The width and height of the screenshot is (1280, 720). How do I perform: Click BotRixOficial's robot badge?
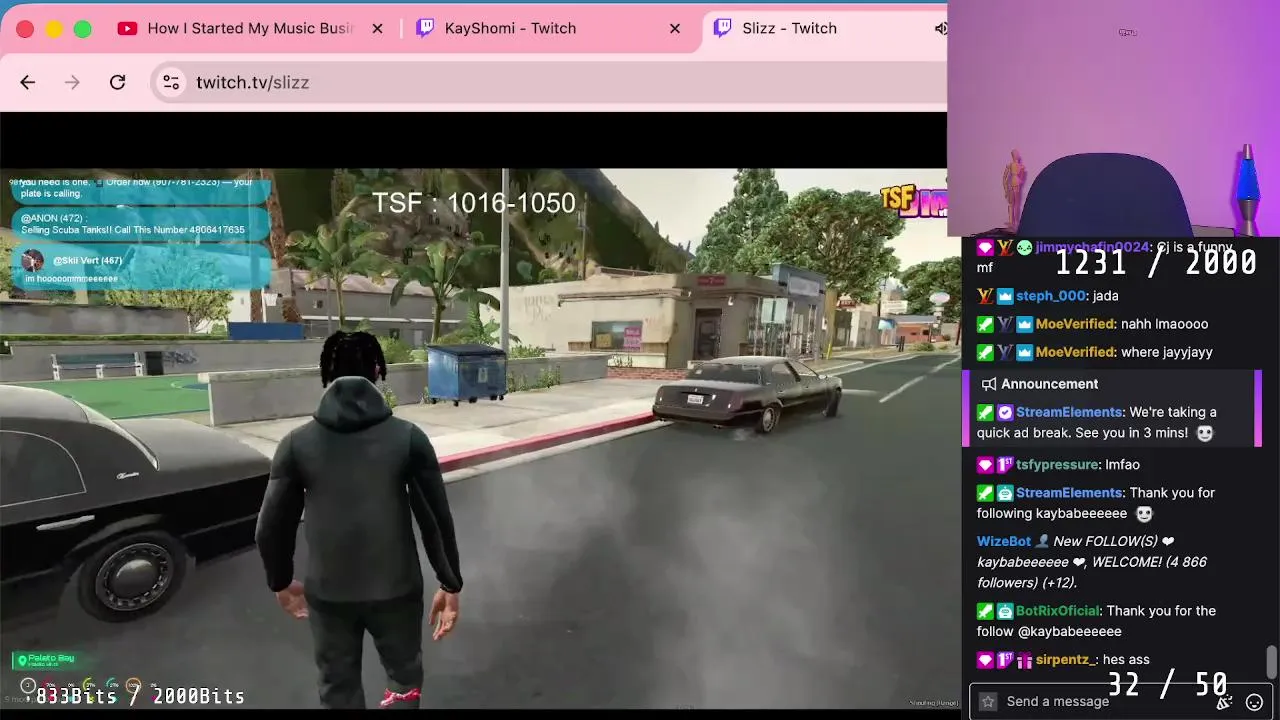(1005, 611)
